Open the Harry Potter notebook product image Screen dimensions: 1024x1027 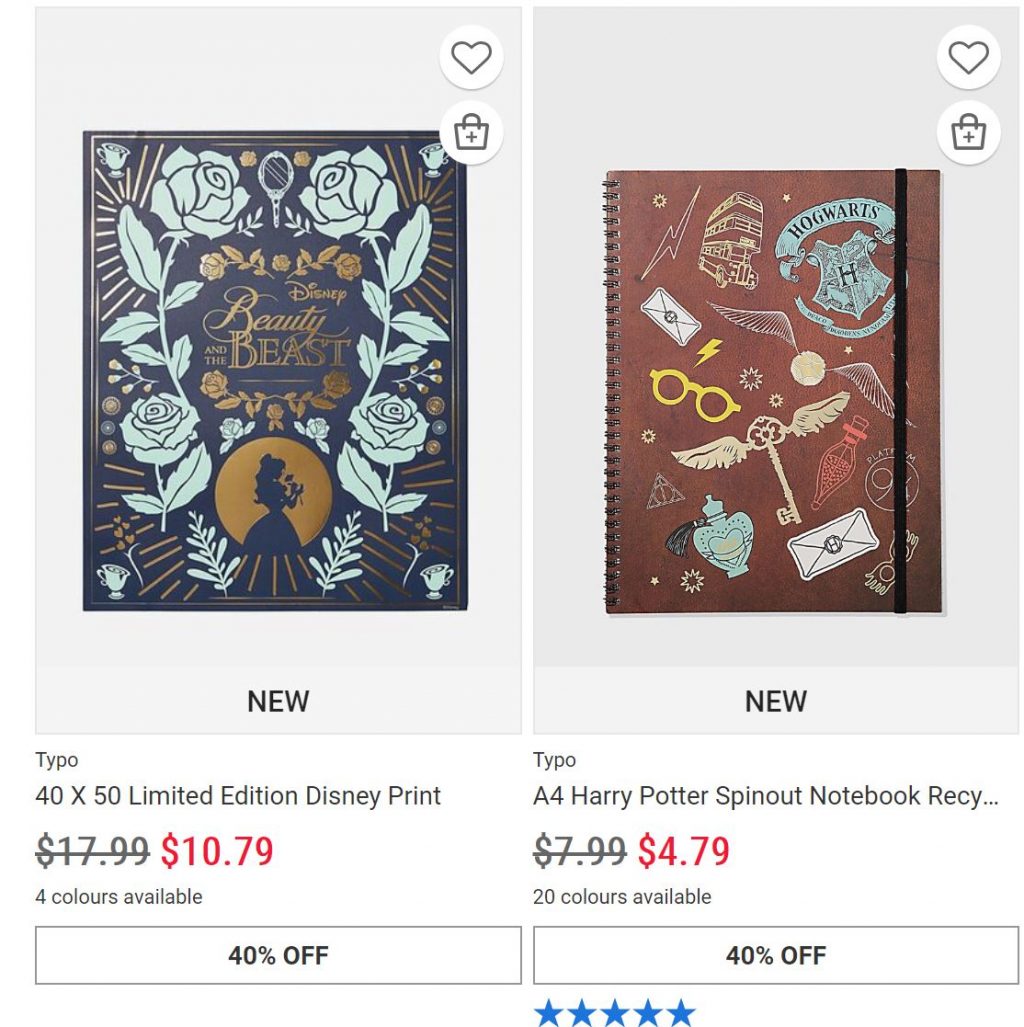coord(772,392)
